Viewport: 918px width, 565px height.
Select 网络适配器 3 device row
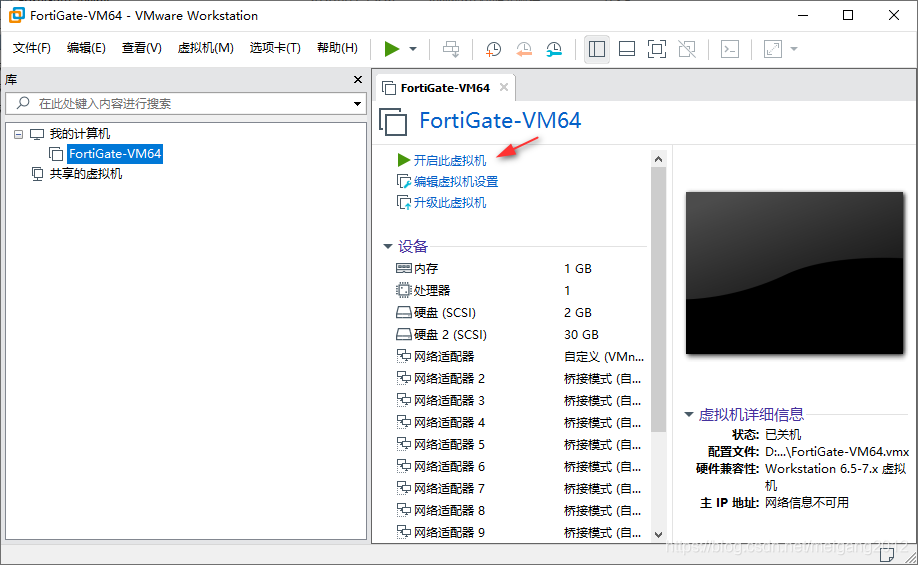[x=521, y=400]
